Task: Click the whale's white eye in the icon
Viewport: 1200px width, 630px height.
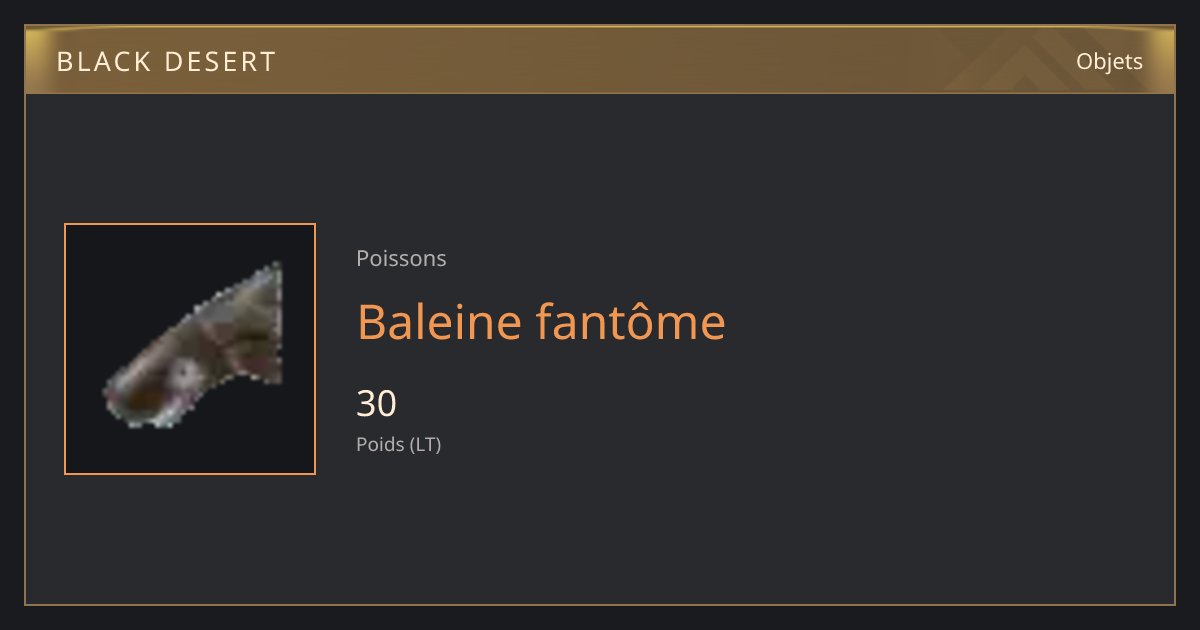Action: 183,374
